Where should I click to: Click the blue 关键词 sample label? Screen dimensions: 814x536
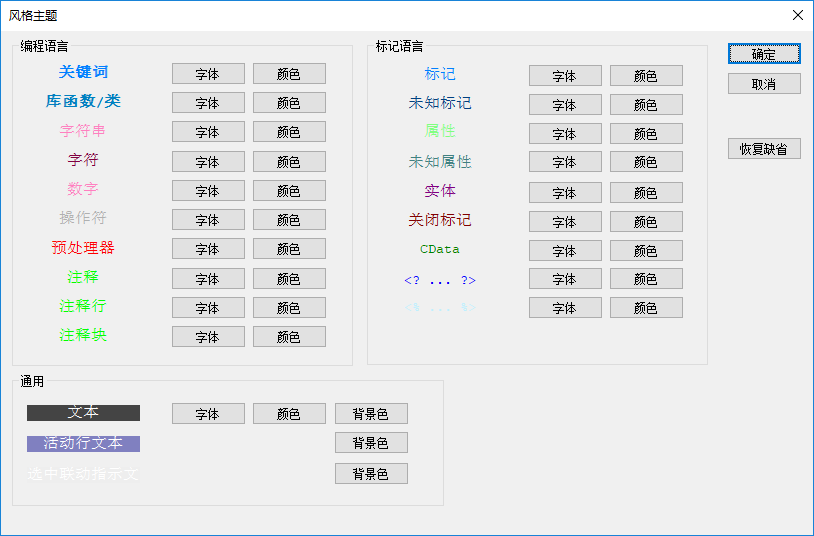pyautogui.click(x=83, y=72)
